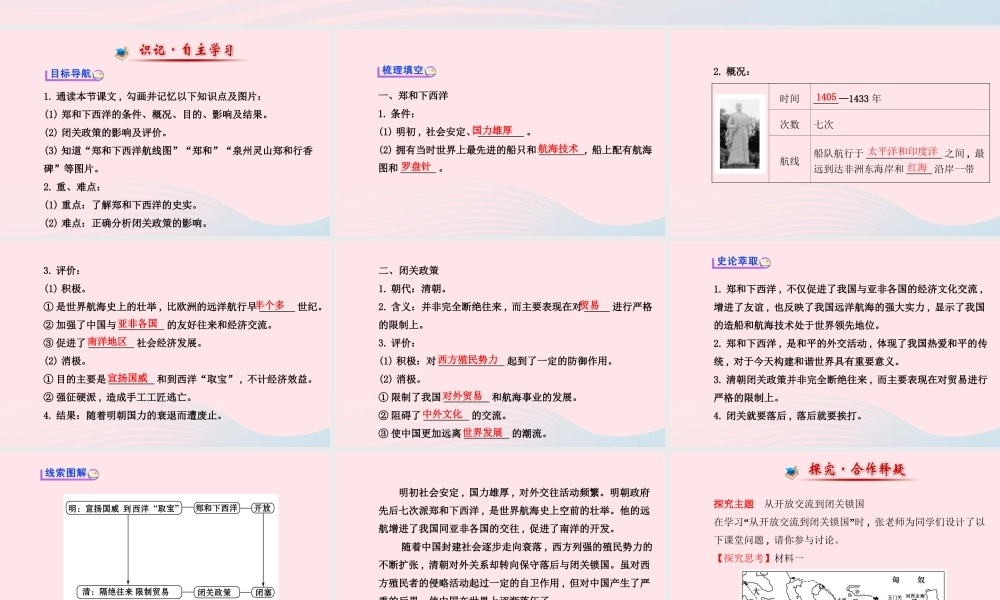Click the red answer 世界发展
This screenshot has width=1000, height=600.
click(483, 432)
